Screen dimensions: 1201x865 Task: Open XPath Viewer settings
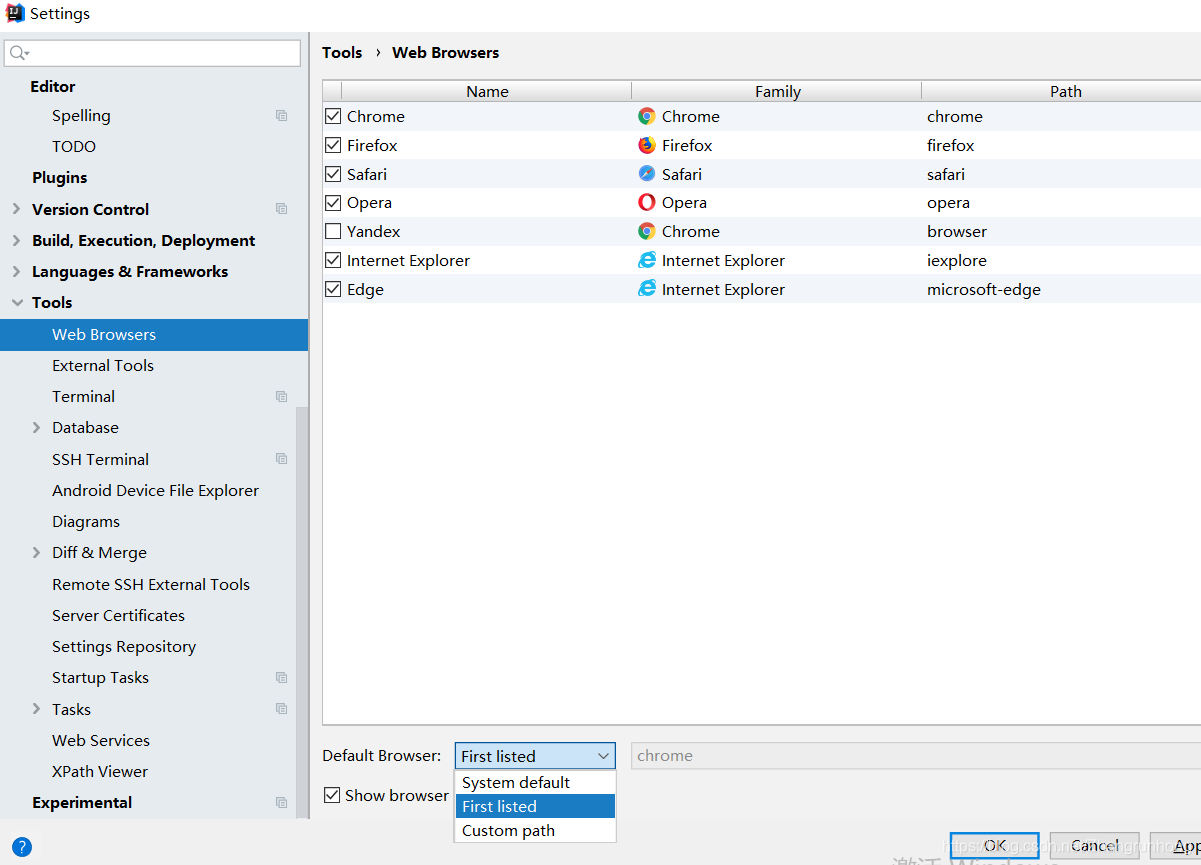click(x=100, y=771)
